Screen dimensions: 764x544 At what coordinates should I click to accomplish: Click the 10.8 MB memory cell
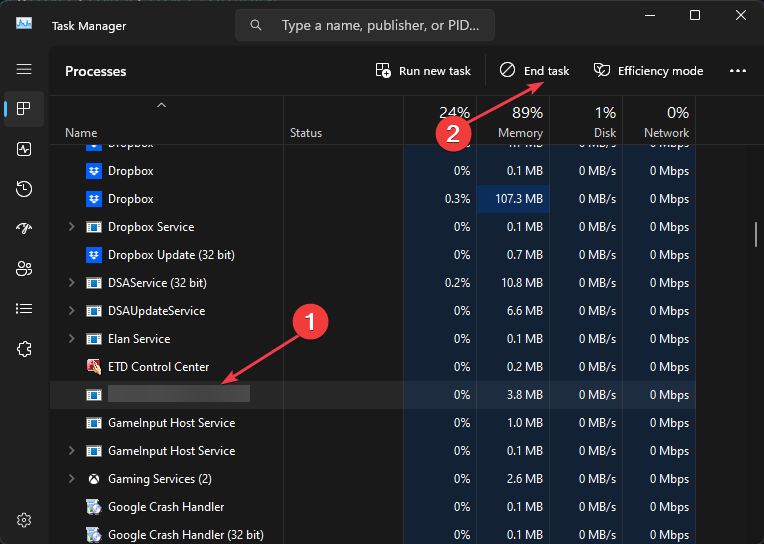pos(513,283)
